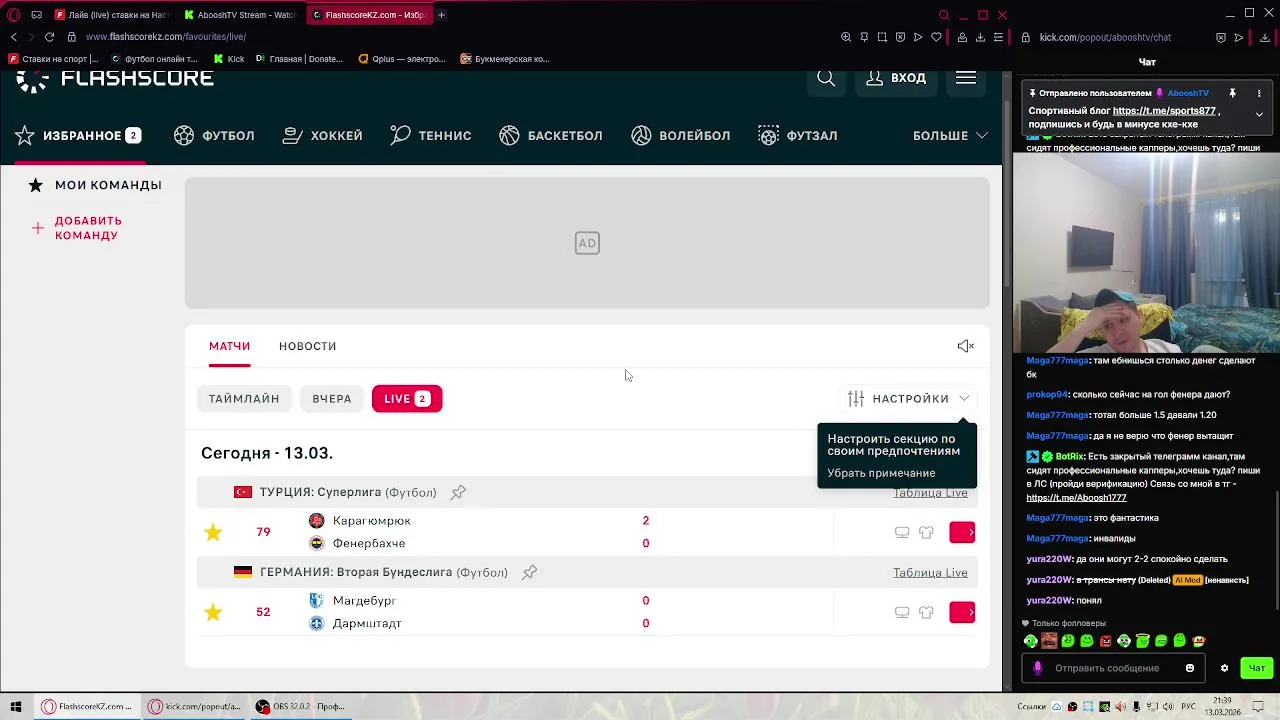Screen dimensions: 1280x720
Task: Click the green Чат send button
Action: (x=1256, y=668)
